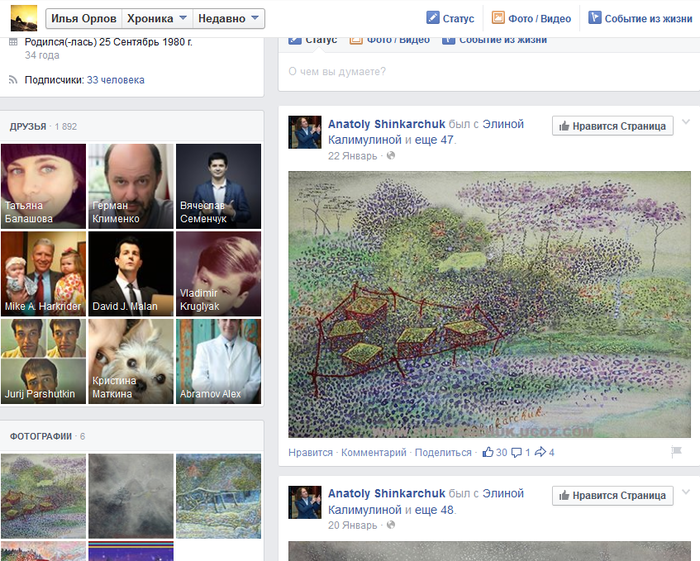This screenshot has height=561, width=700.
Task: Click the Илья Орлов name button
Action: pyautogui.click(x=84, y=18)
